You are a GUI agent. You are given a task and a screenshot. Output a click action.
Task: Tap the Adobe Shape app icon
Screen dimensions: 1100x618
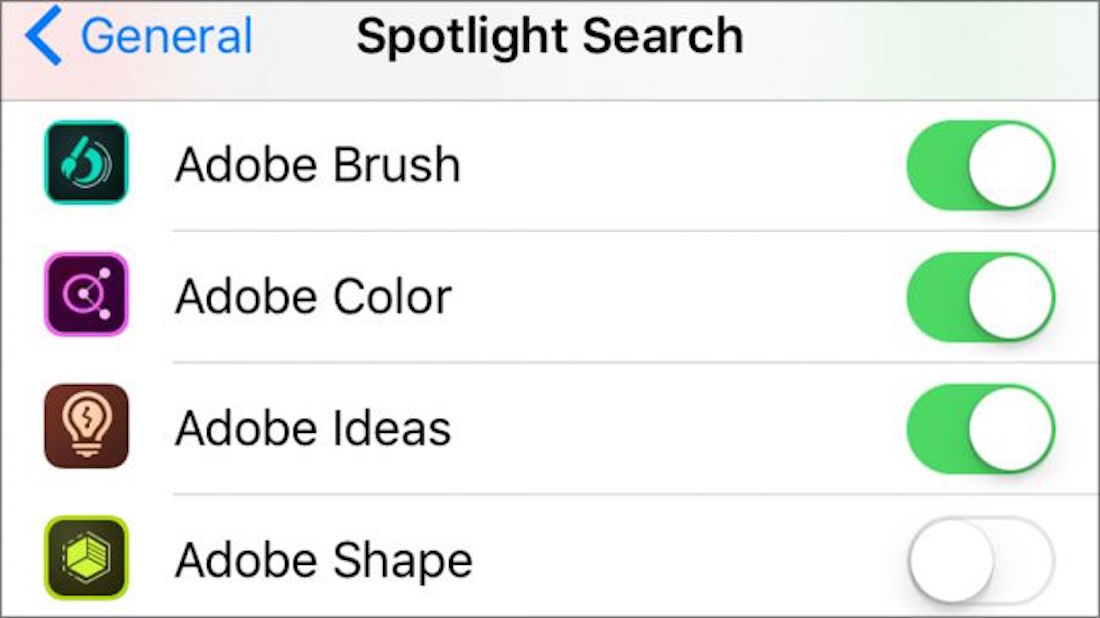(86, 557)
